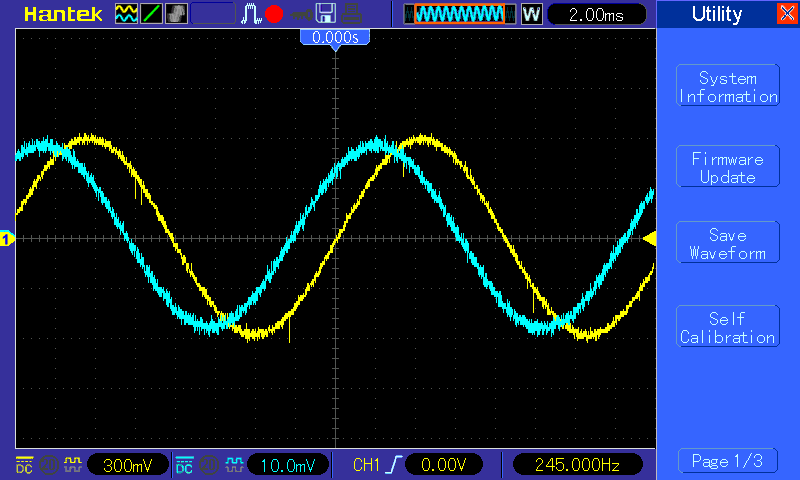Click the CH1 300mV vertical scale readout
The image size is (800, 480).
click(128, 465)
